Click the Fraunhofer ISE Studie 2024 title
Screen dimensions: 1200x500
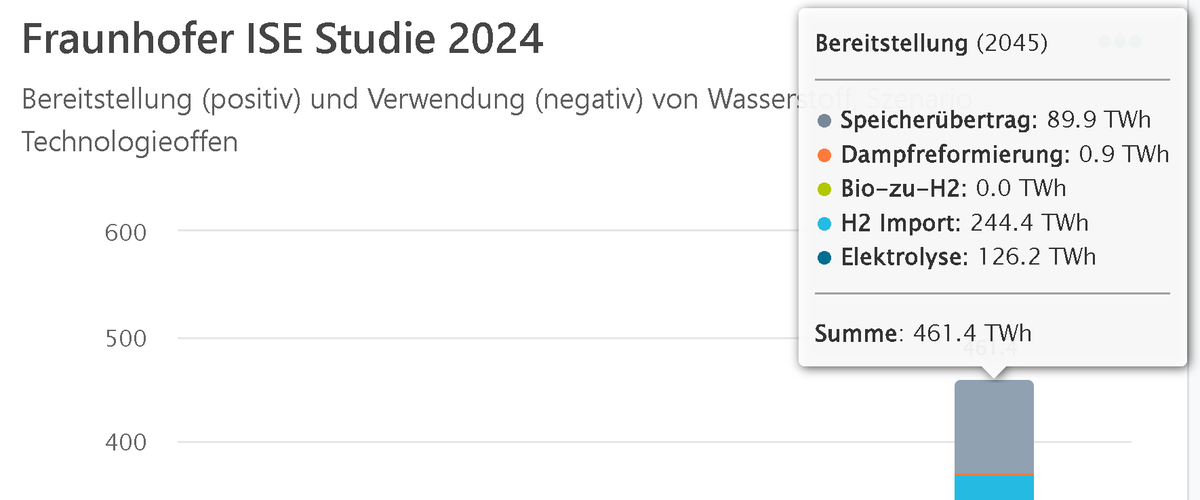[x=282, y=41]
